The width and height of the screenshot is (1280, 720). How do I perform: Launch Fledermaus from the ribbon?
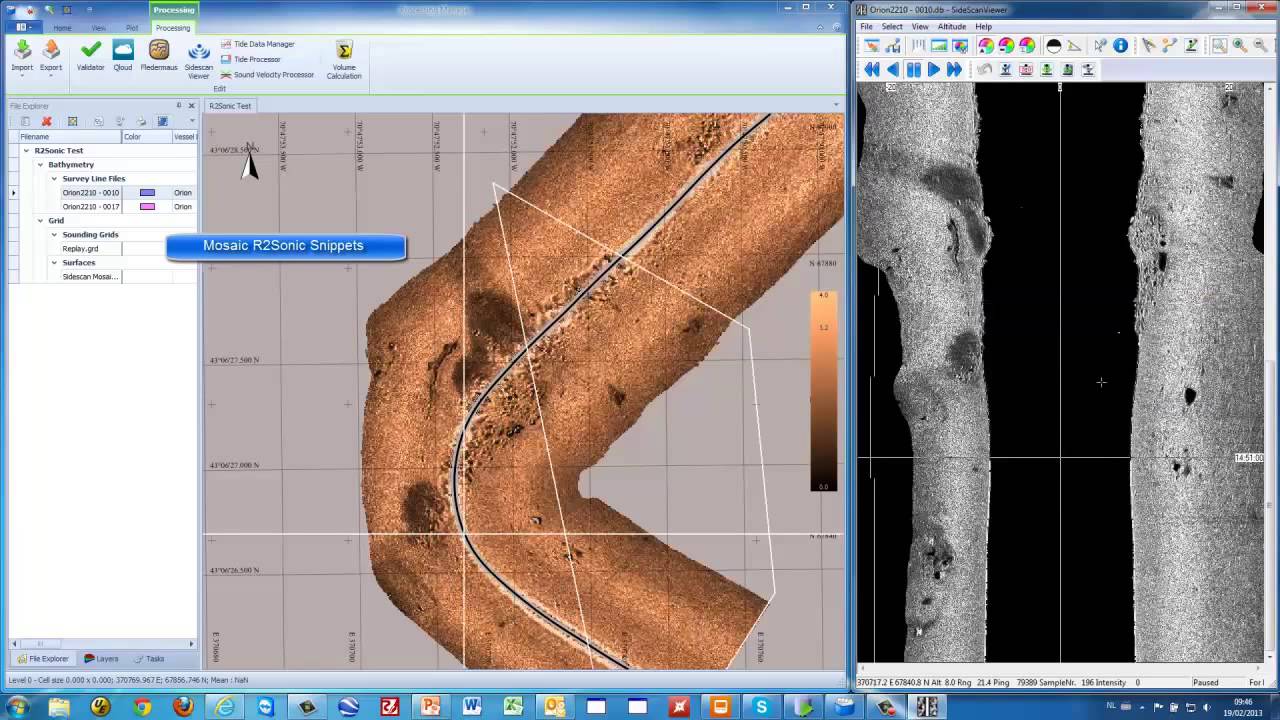point(159,56)
